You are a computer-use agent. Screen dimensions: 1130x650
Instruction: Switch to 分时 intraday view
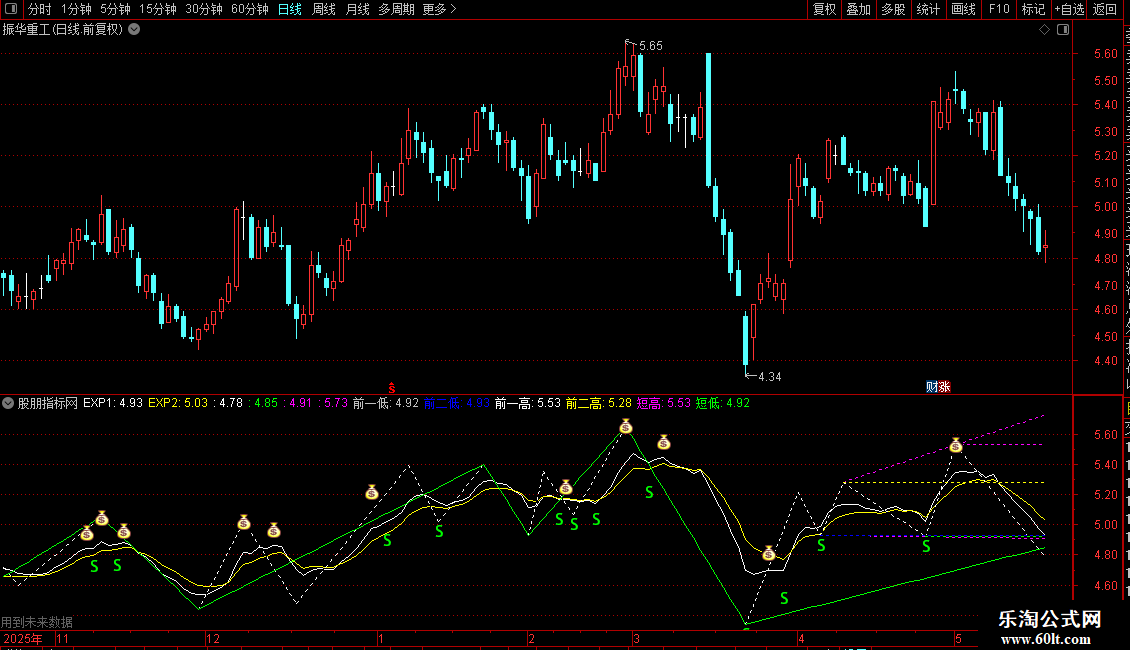point(40,9)
